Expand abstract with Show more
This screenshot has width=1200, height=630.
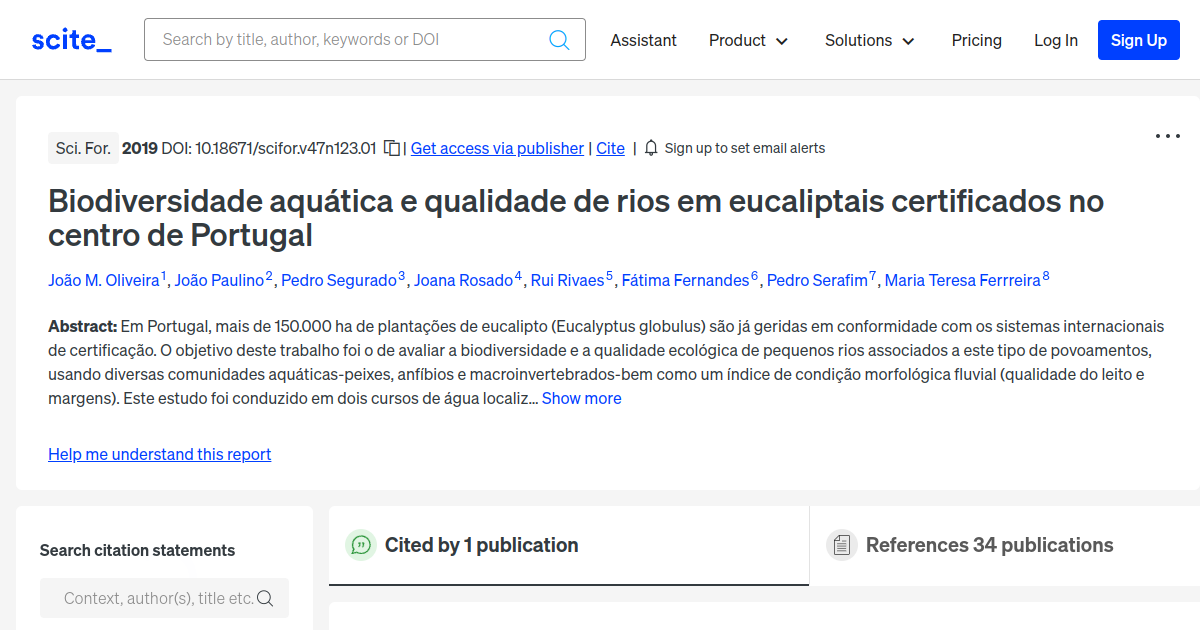[x=582, y=398]
